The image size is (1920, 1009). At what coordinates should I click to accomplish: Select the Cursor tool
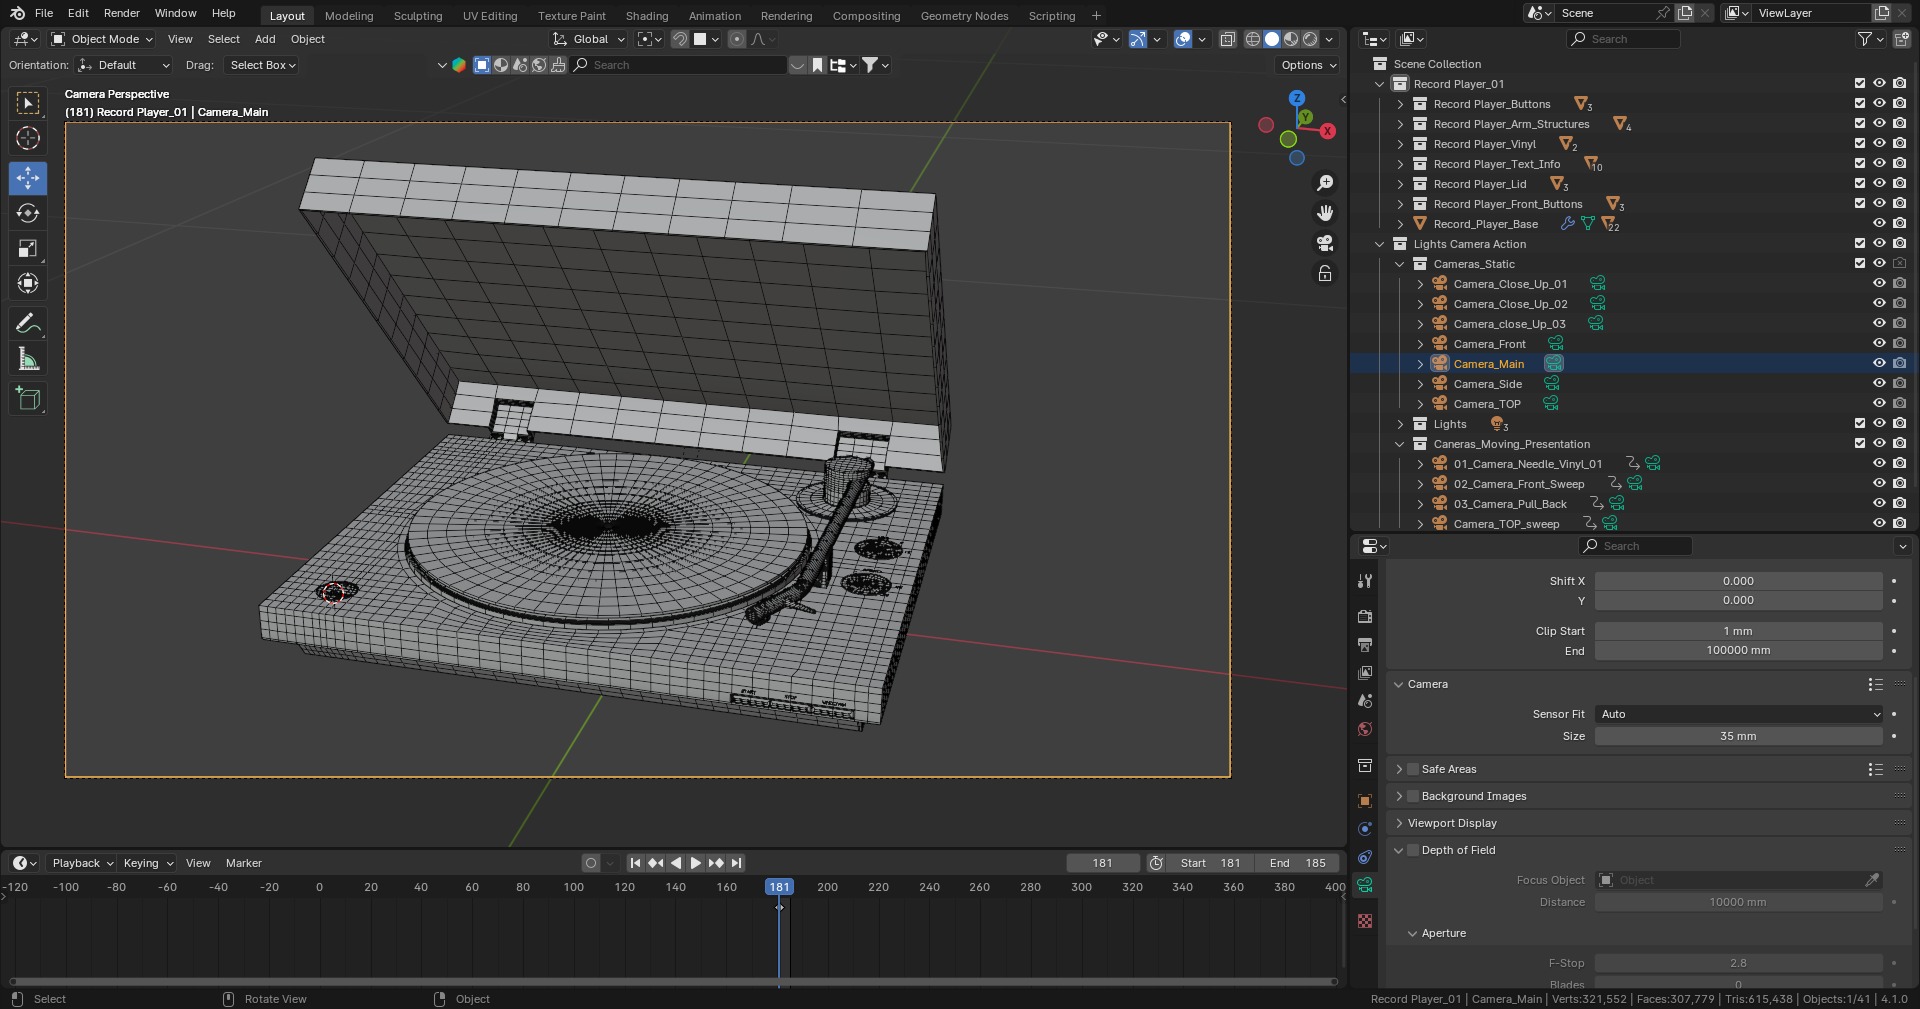[28, 138]
